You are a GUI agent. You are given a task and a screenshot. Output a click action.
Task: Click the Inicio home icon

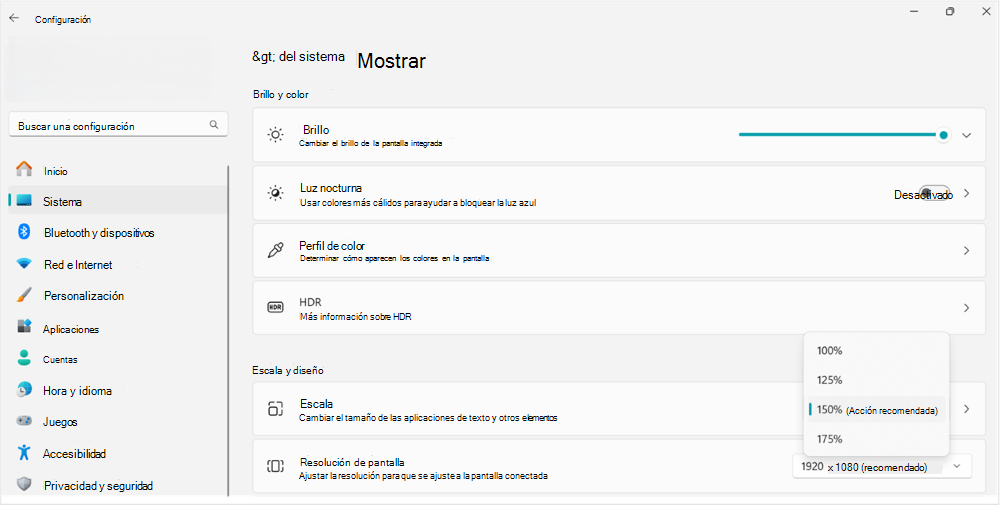(24, 170)
